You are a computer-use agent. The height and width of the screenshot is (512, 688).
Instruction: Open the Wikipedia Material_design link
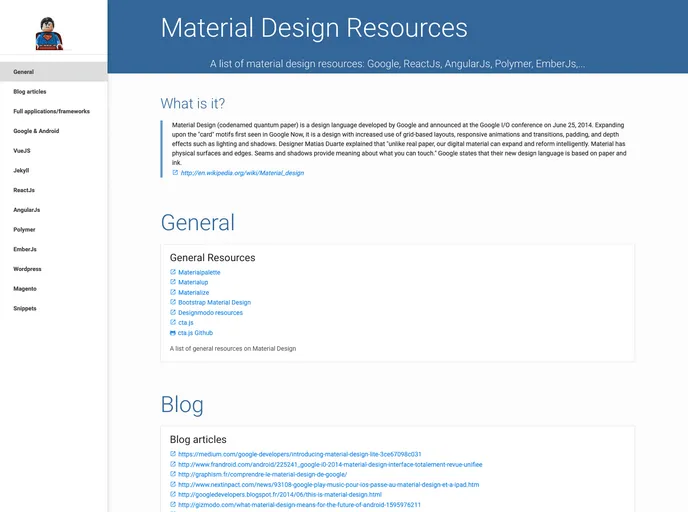[x=242, y=173]
